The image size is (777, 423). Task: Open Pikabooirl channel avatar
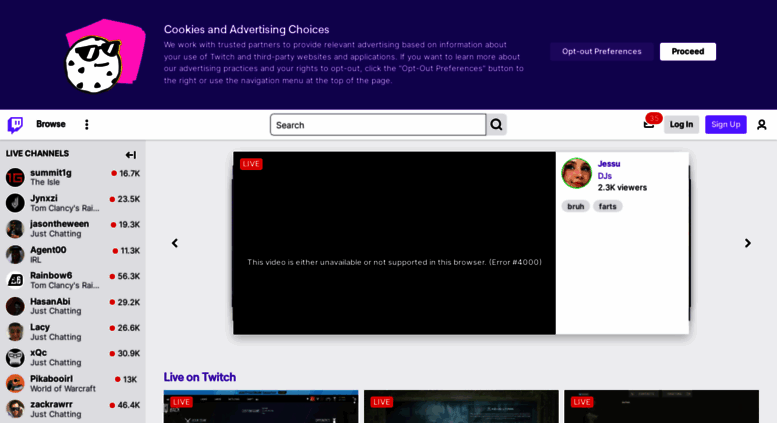pos(15,383)
